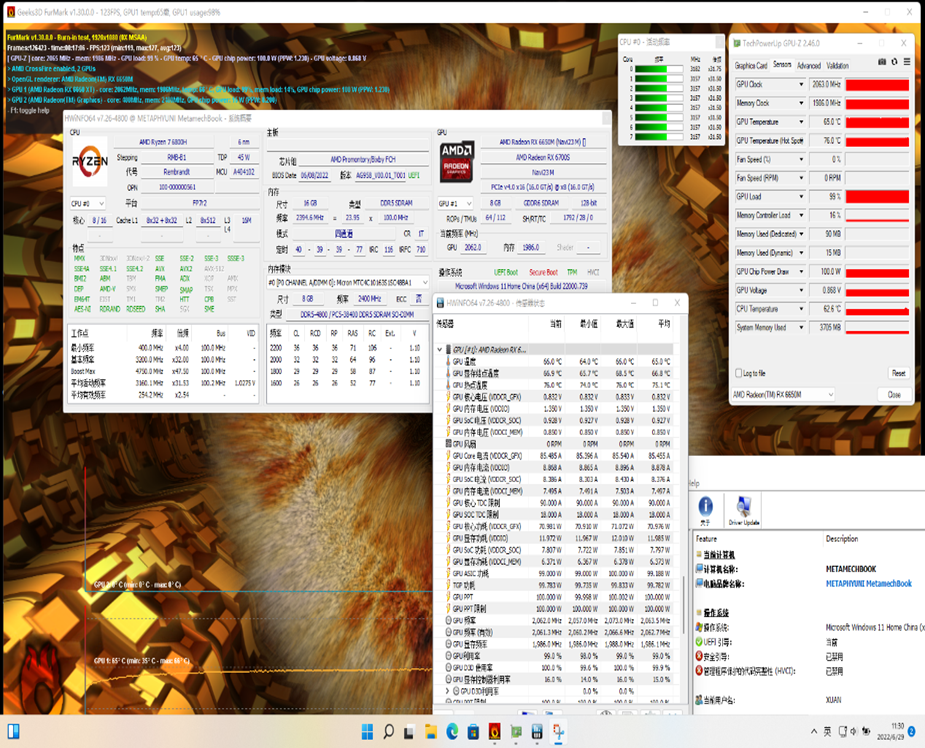Click the Snipping Tool taskbar icon
The height and width of the screenshot is (748, 925).
coord(558,732)
